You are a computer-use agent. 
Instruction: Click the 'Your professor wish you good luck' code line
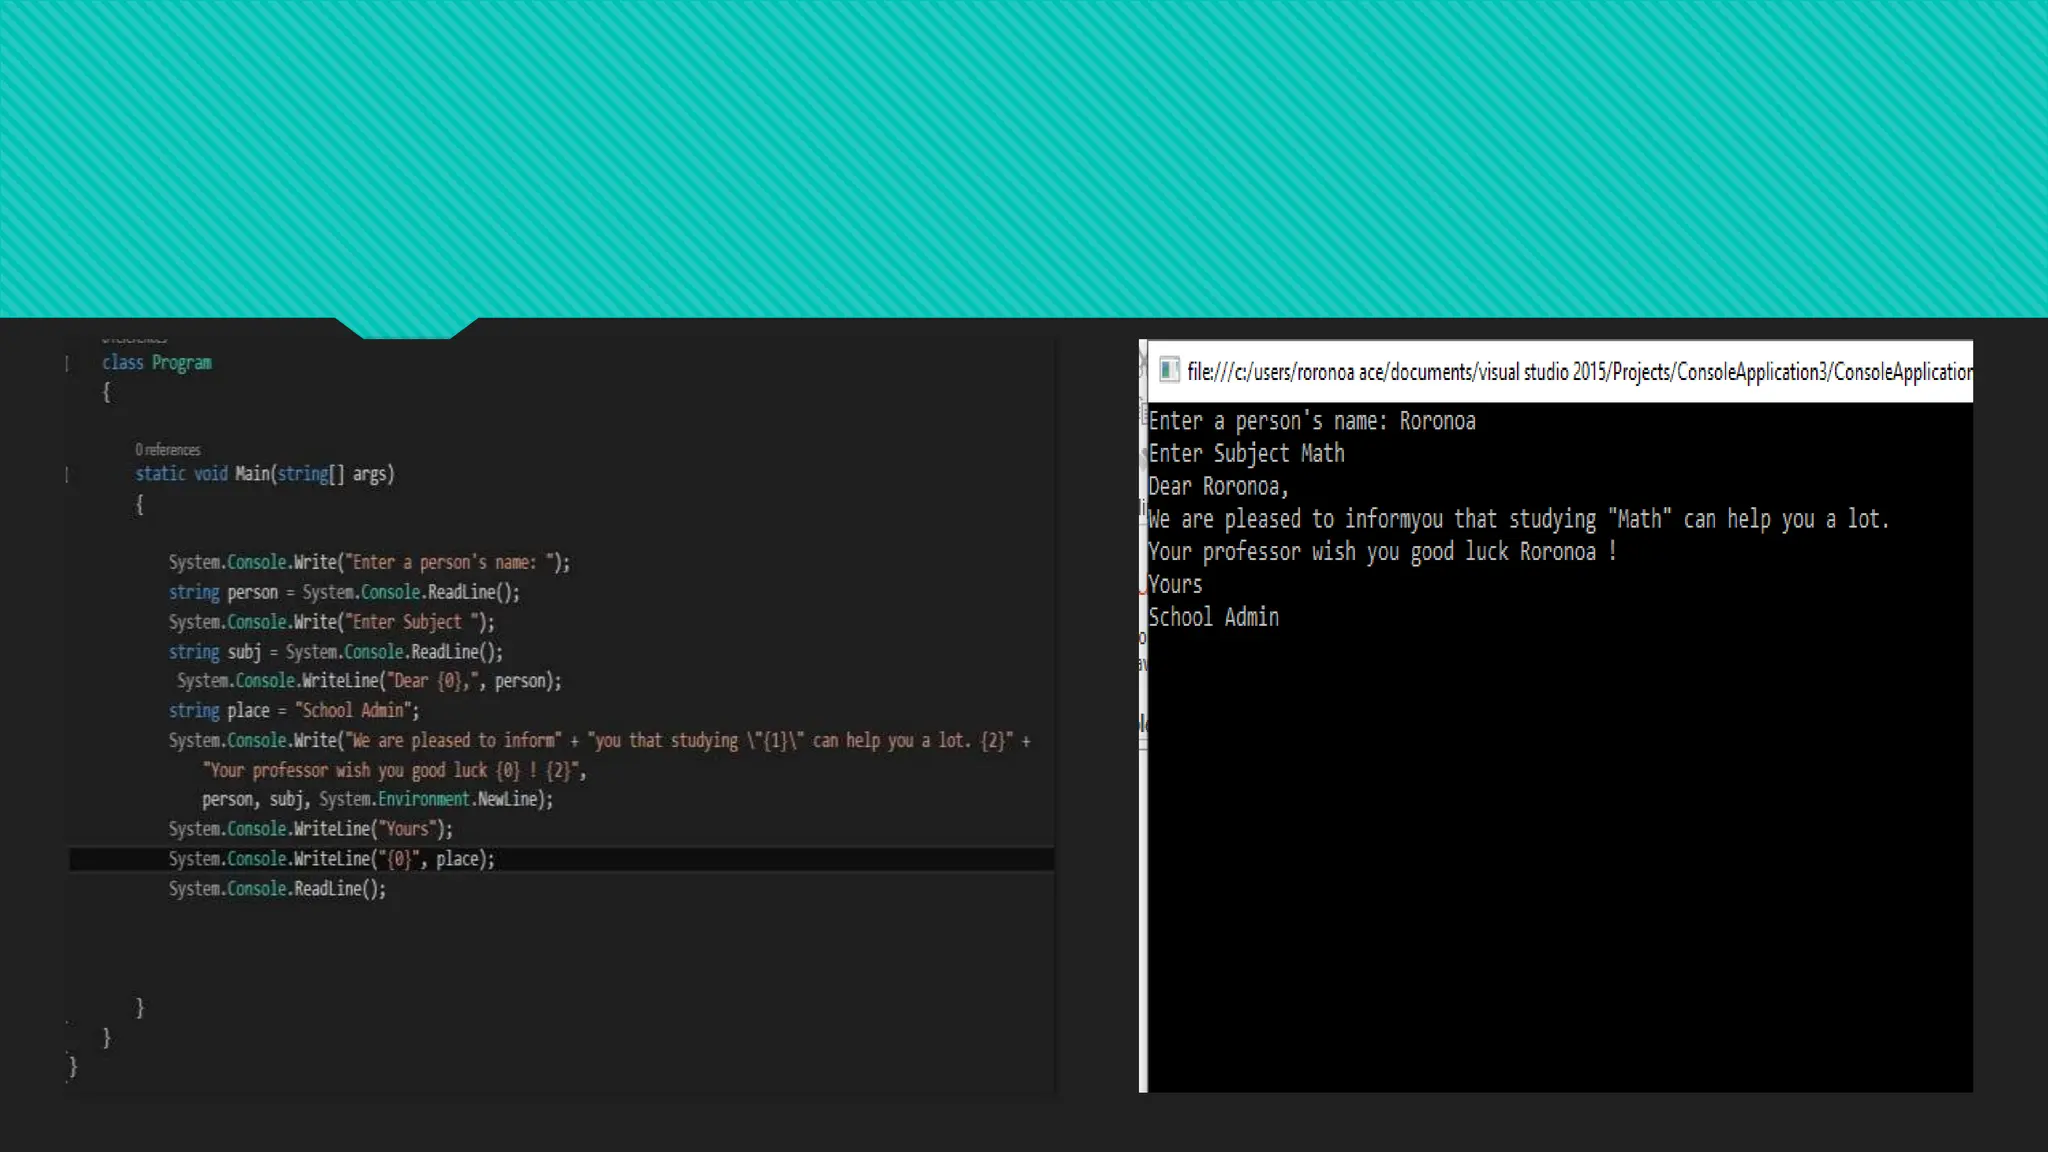pyautogui.click(x=394, y=770)
